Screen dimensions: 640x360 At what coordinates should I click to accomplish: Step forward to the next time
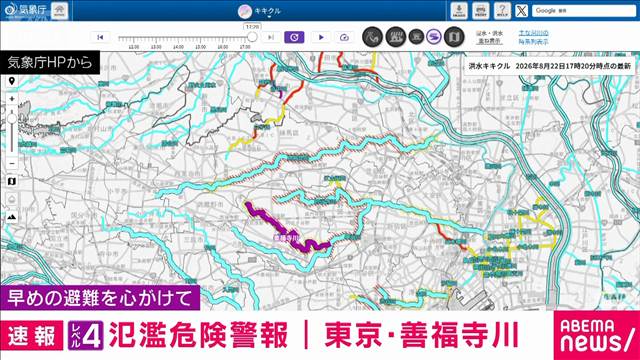(271, 37)
